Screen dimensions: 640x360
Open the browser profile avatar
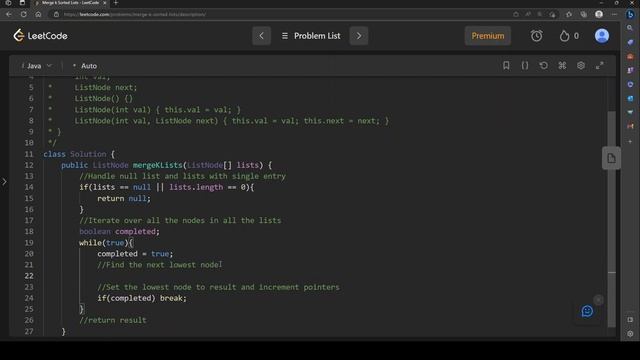click(x=599, y=14)
